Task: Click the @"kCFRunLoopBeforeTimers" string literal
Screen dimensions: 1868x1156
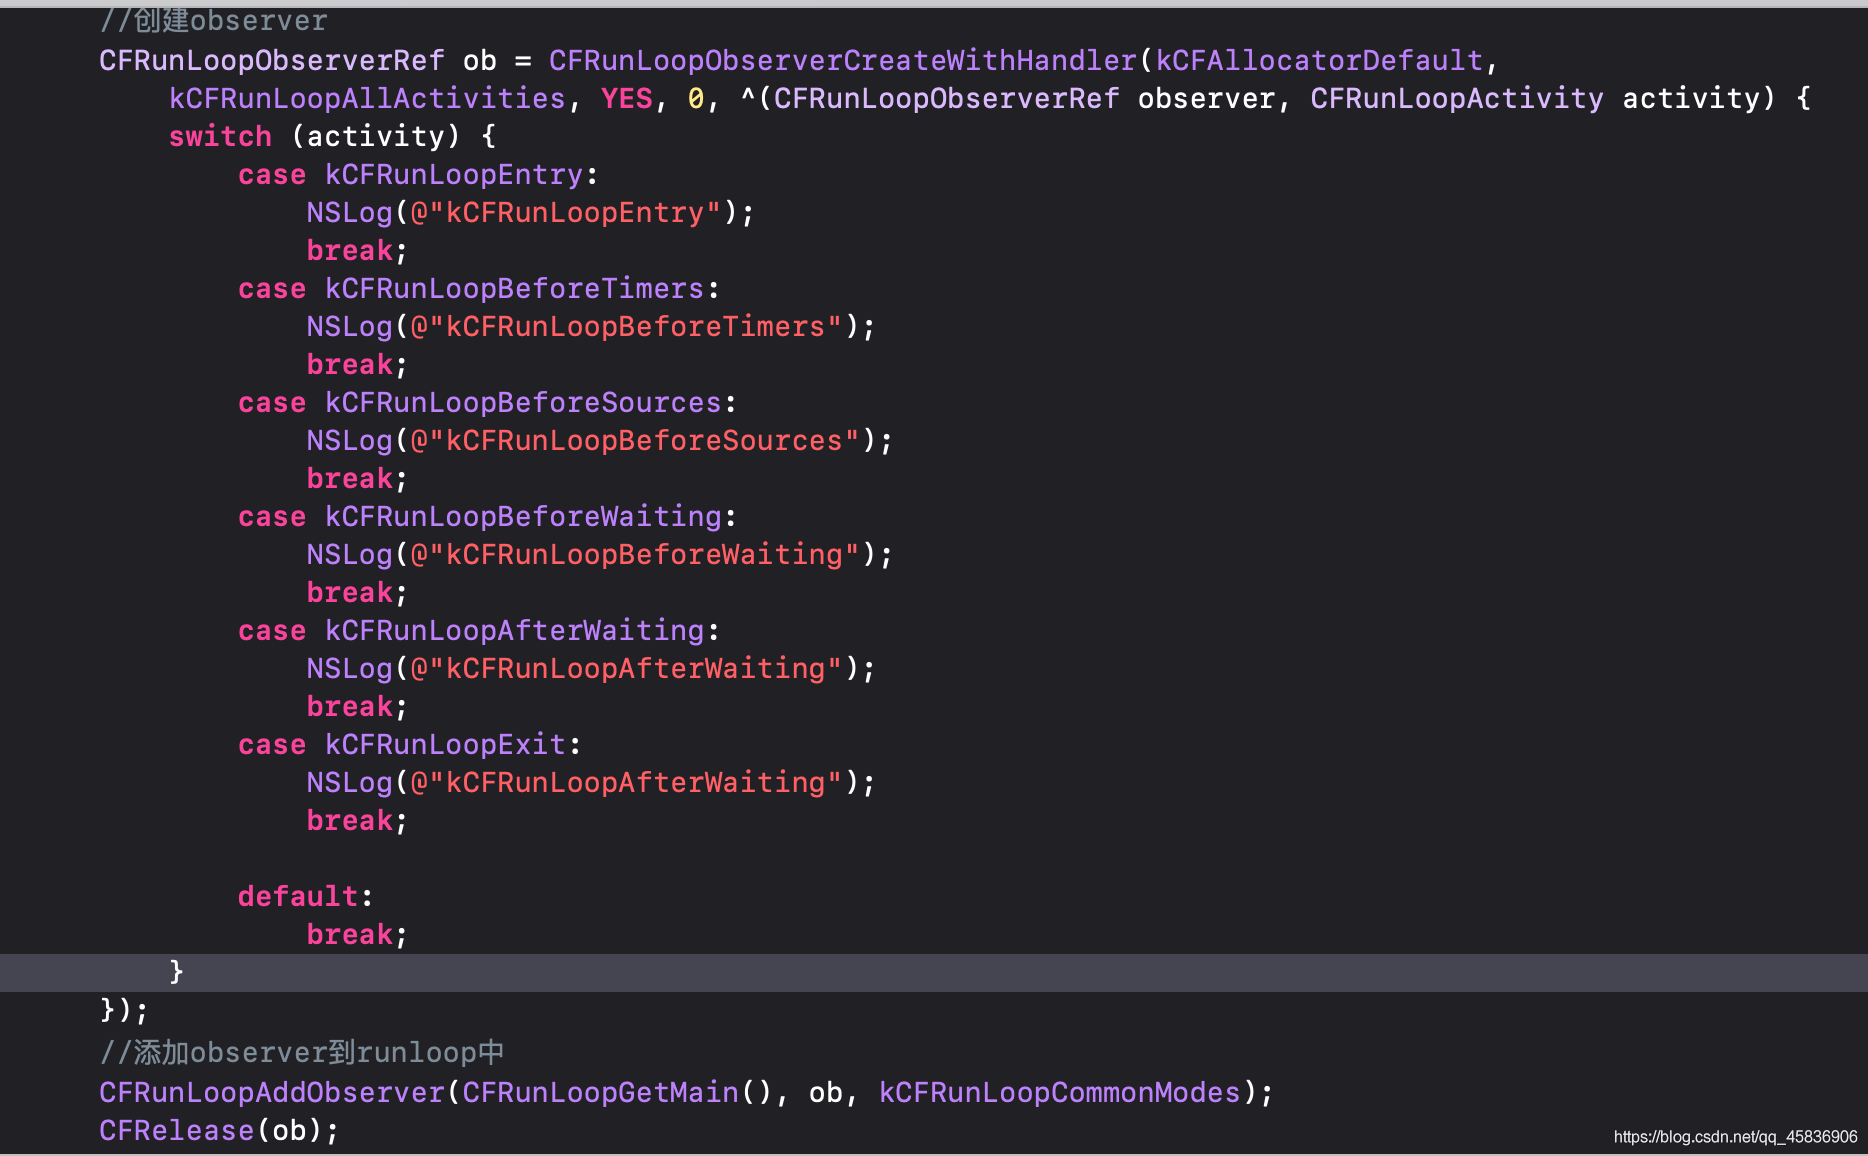Action: pos(626,327)
